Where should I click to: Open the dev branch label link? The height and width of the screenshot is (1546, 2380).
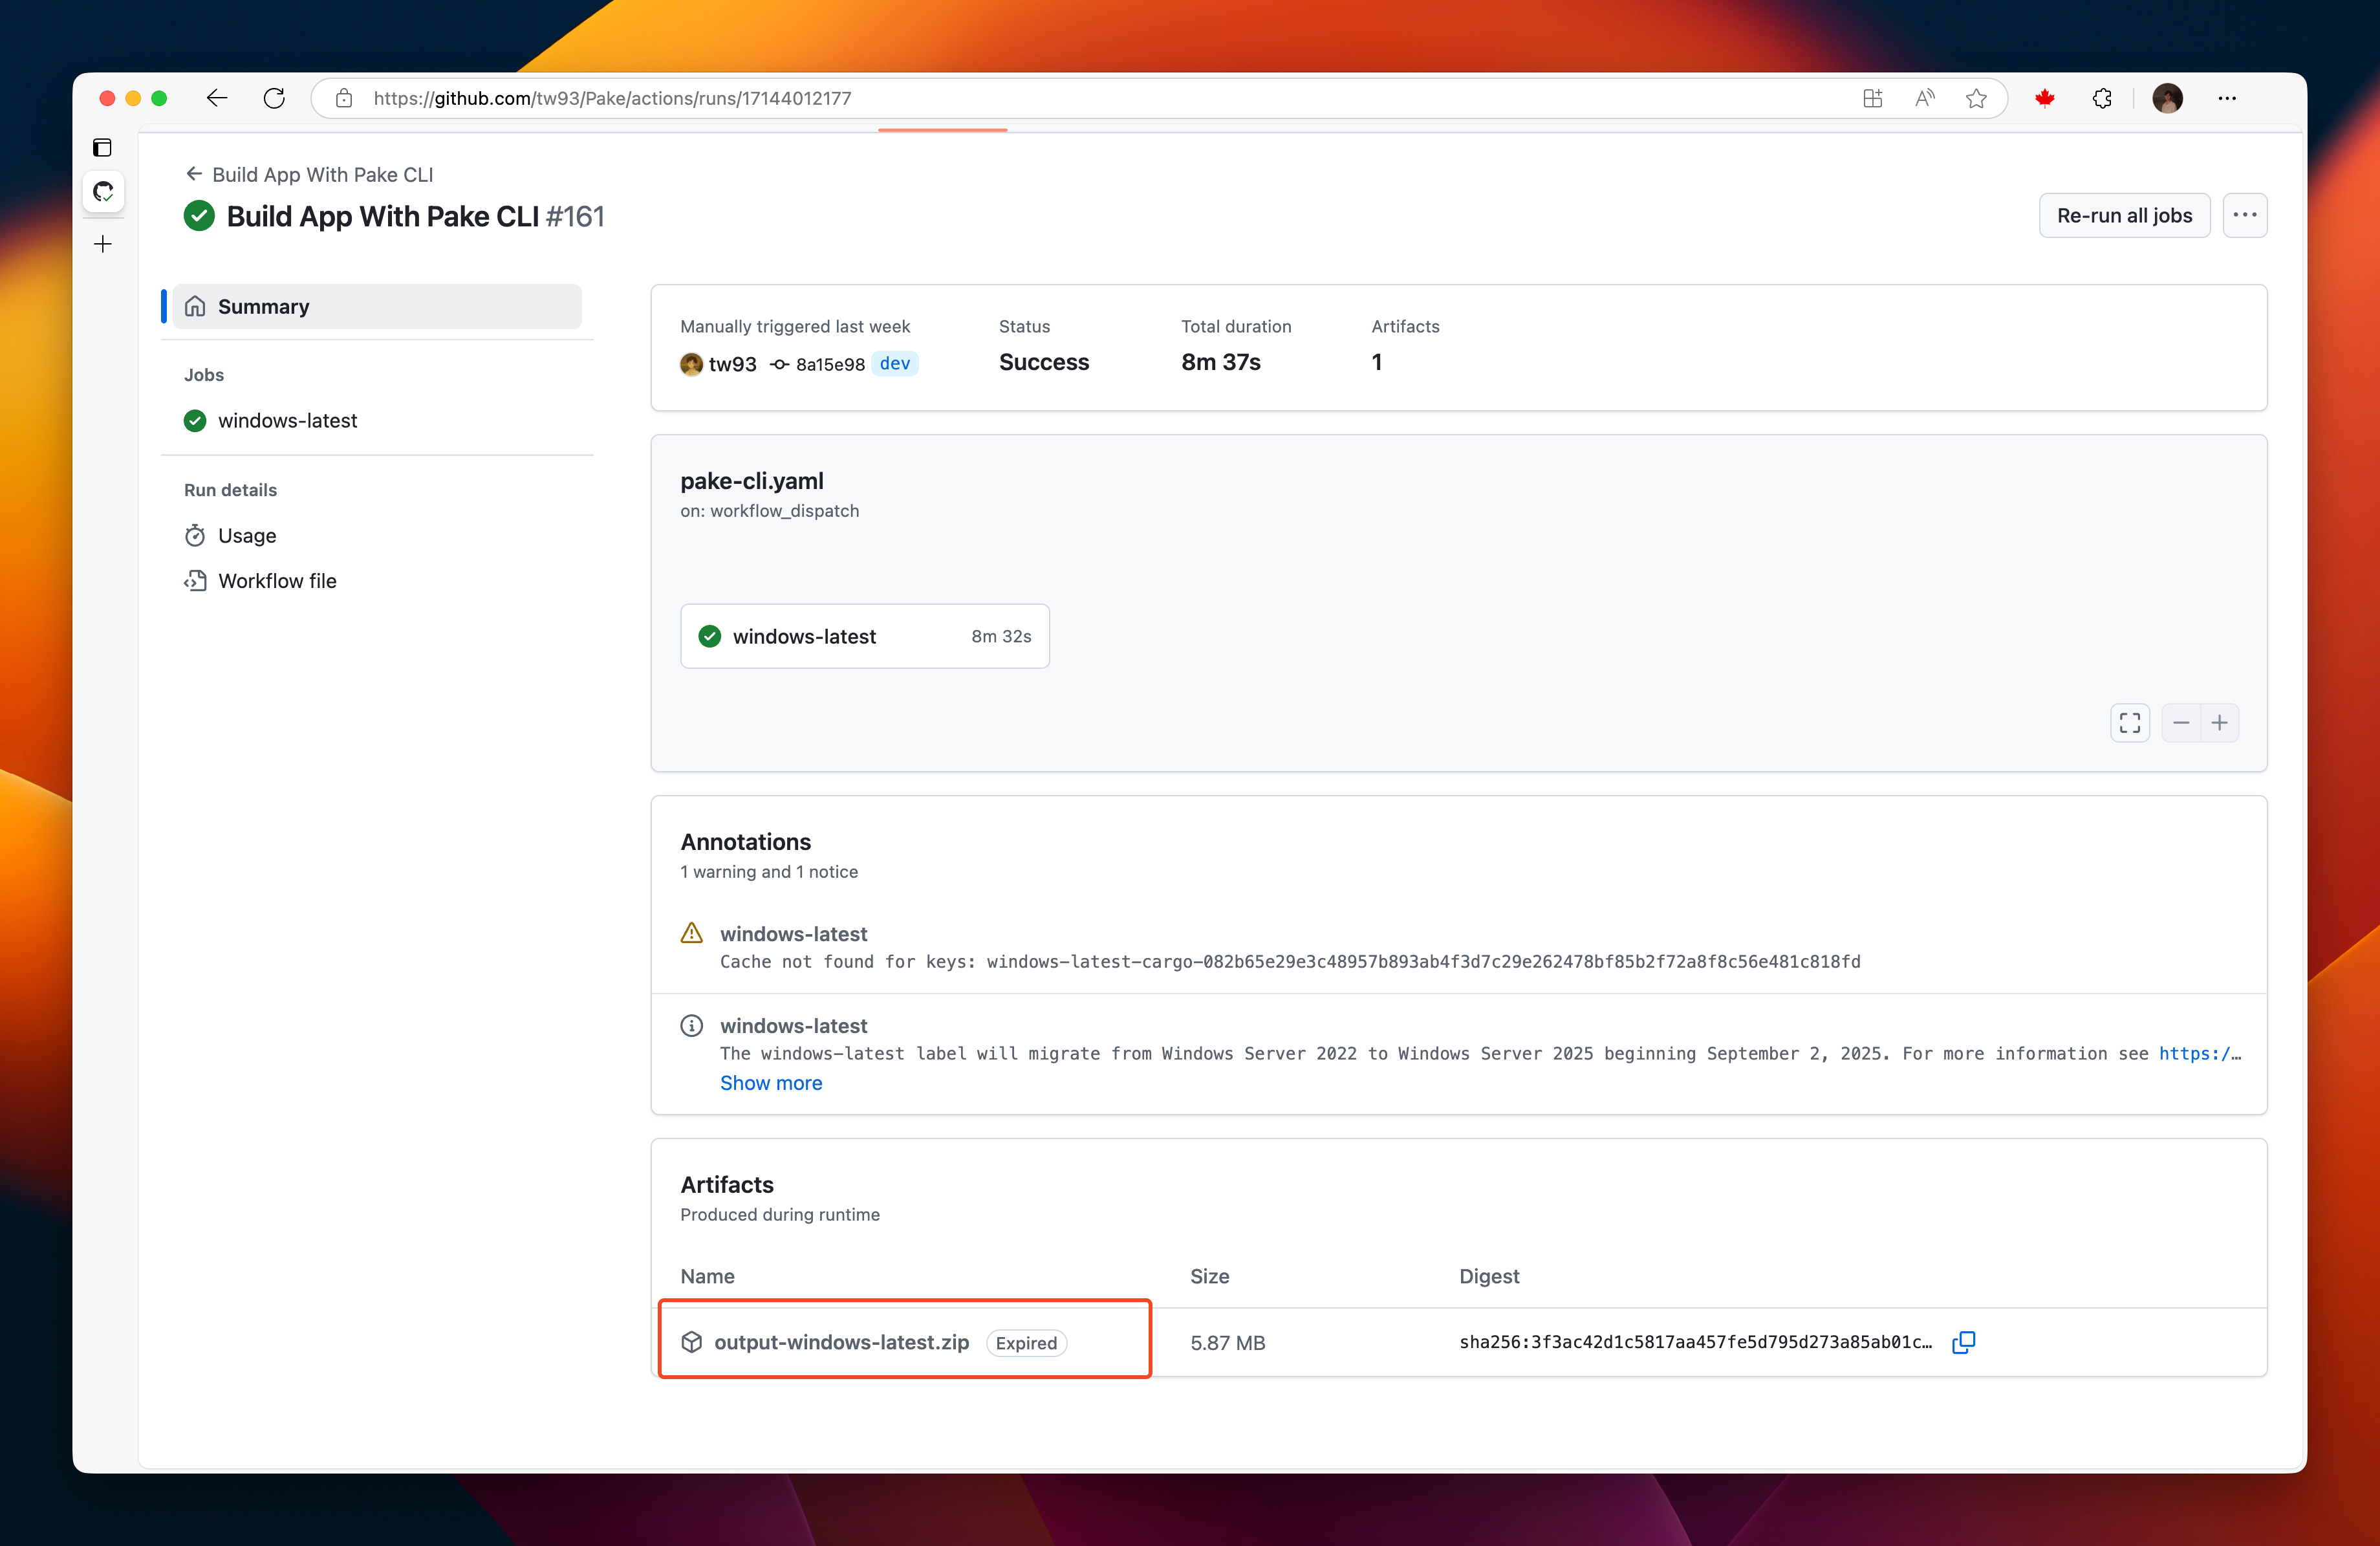pyautogui.click(x=894, y=363)
